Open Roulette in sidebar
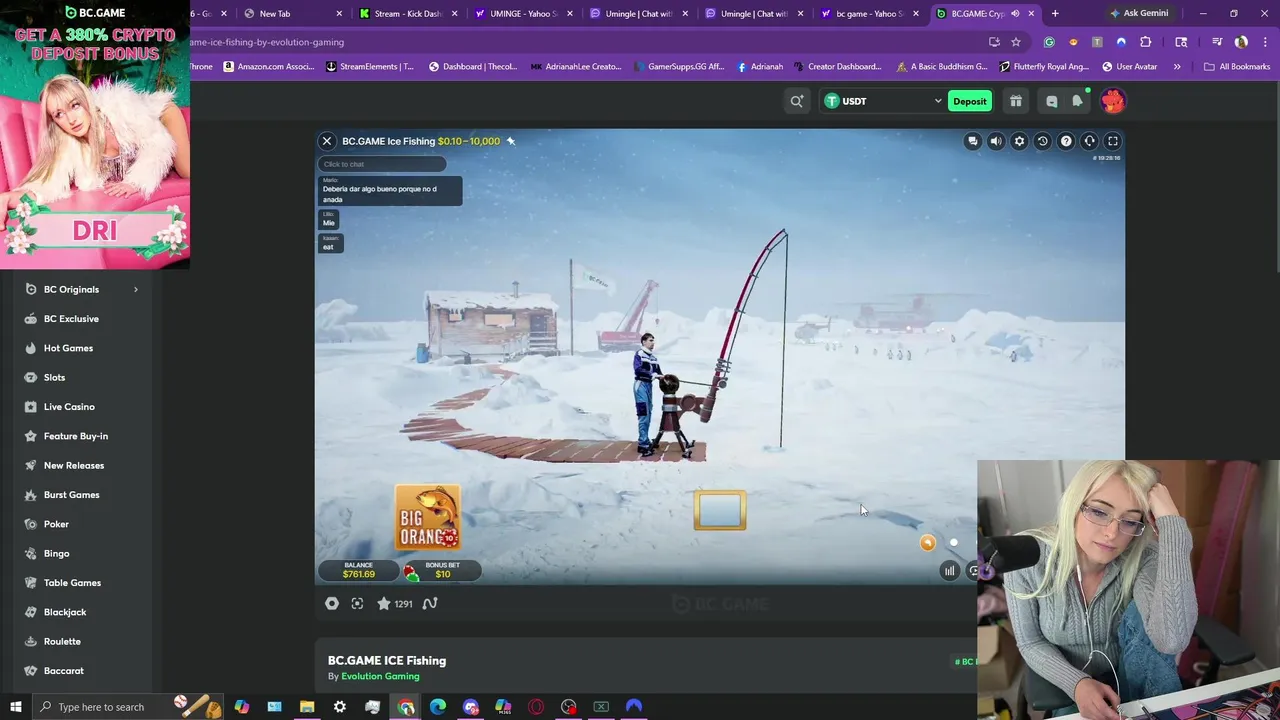Viewport: 1280px width, 720px height. click(62, 641)
